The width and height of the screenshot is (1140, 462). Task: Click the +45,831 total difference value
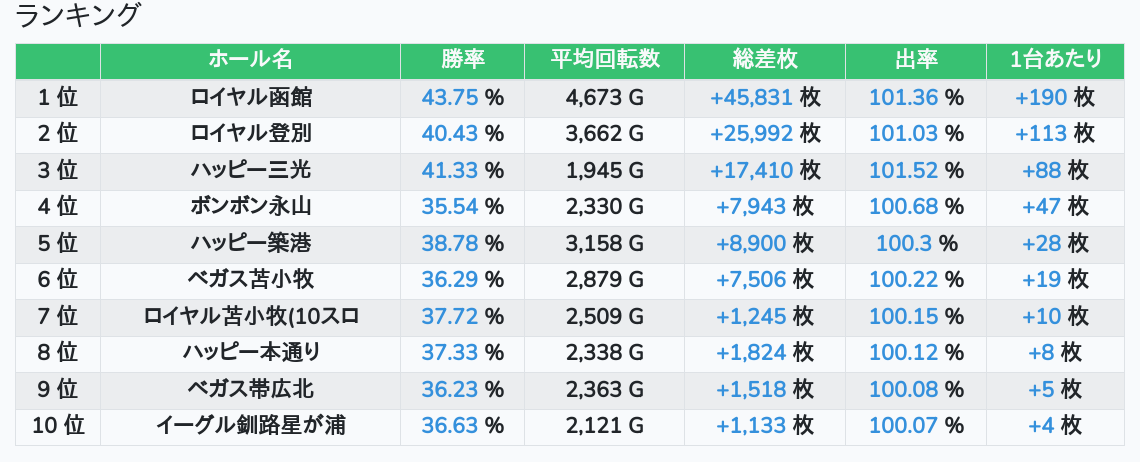point(751,97)
